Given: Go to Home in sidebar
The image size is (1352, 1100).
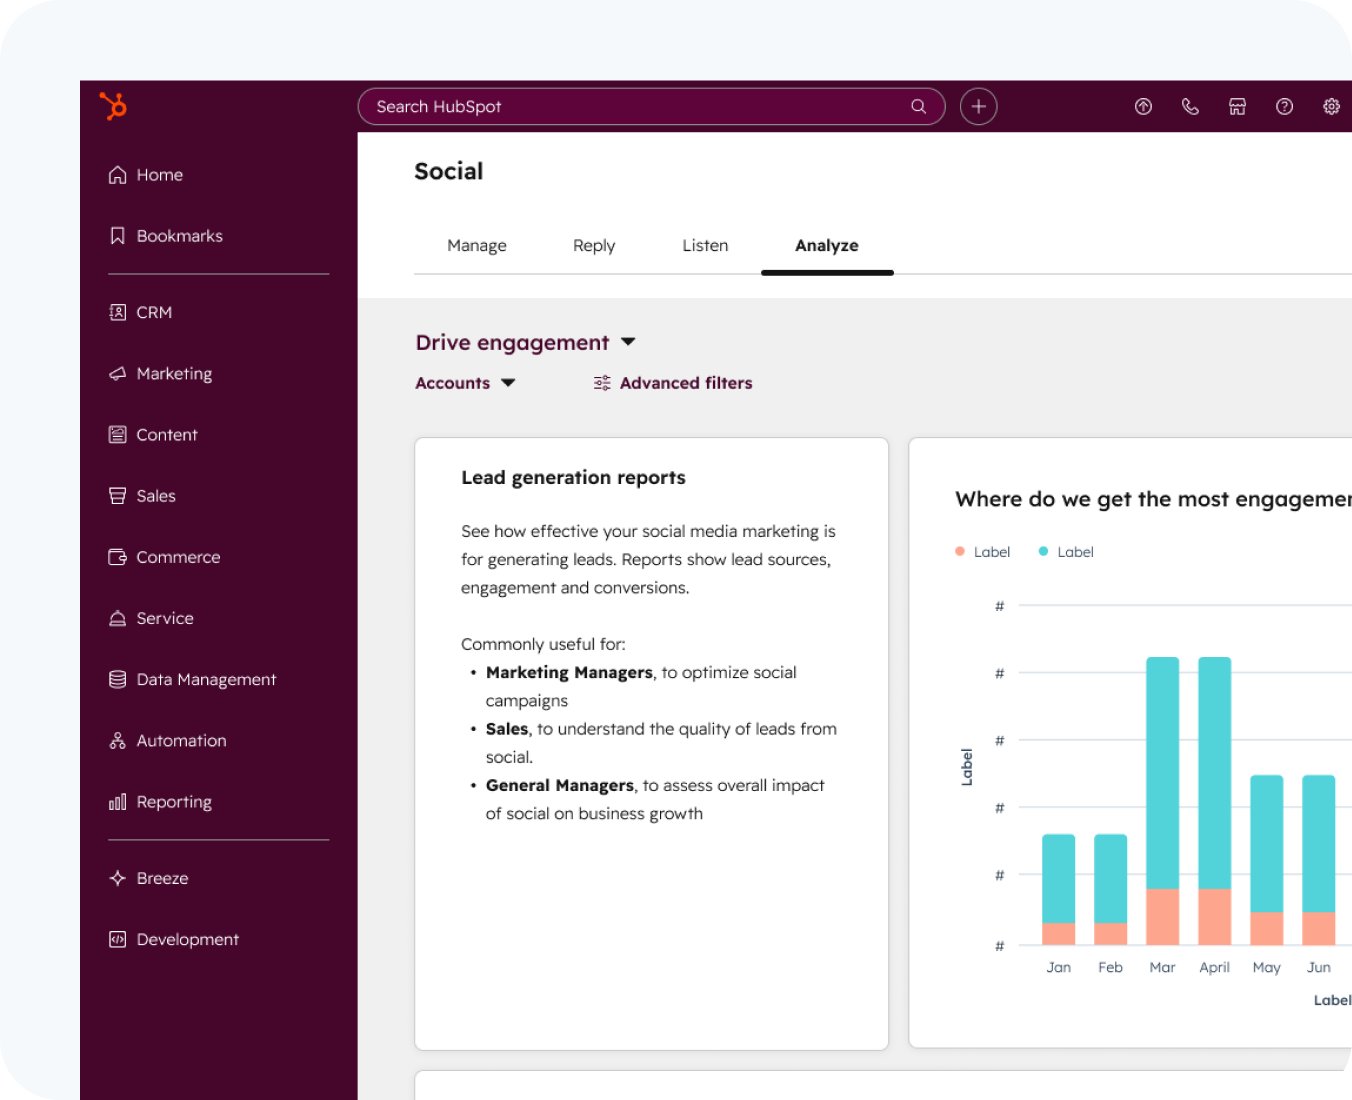Looking at the screenshot, I should 146,175.
